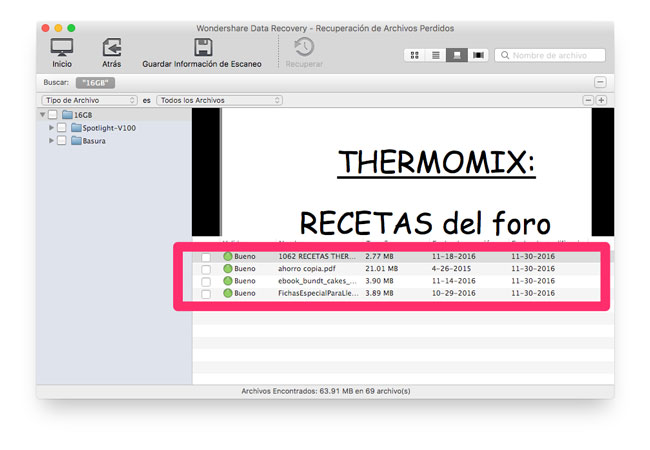Collapse the 16GB tree node
The height and width of the screenshot is (450, 650).
pyautogui.click(x=42, y=114)
